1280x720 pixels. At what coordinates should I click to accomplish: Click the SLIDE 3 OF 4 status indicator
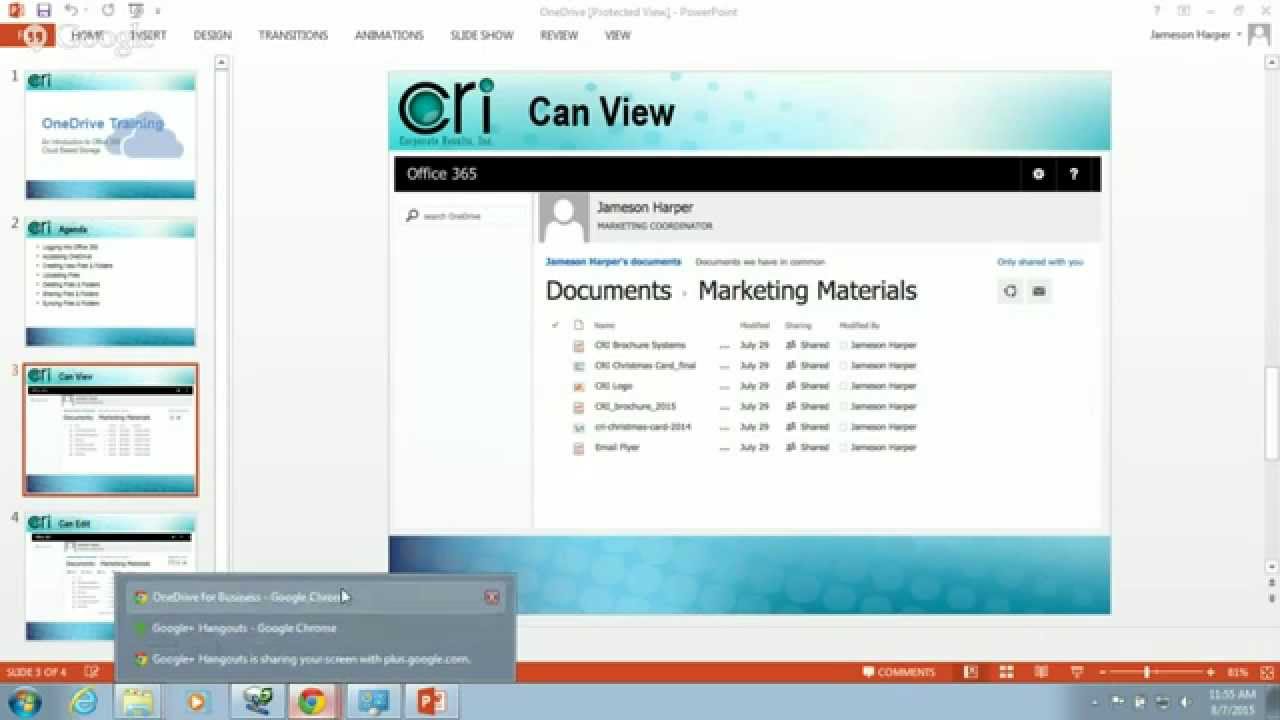pos(36,672)
